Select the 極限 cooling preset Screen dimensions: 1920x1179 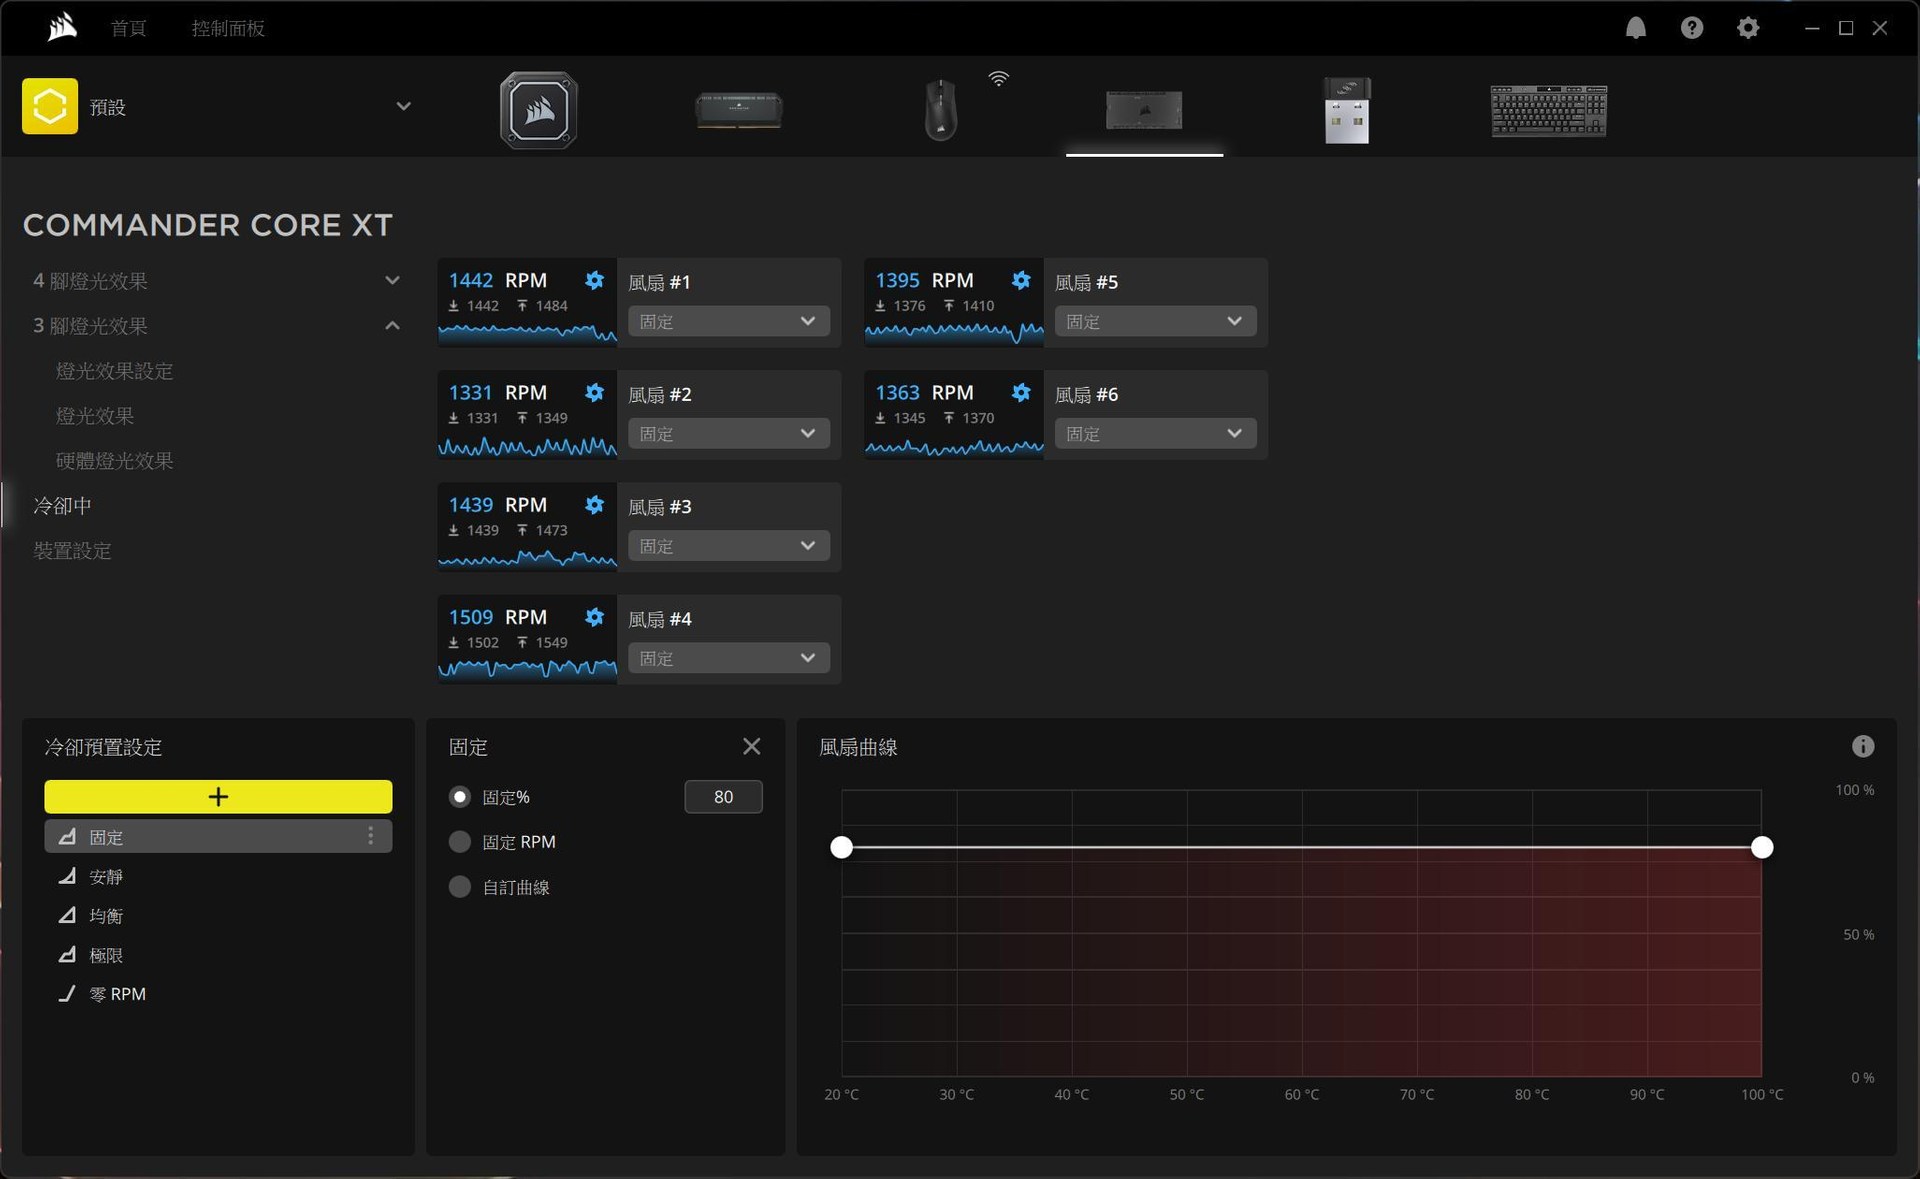click(x=218, y=955)
